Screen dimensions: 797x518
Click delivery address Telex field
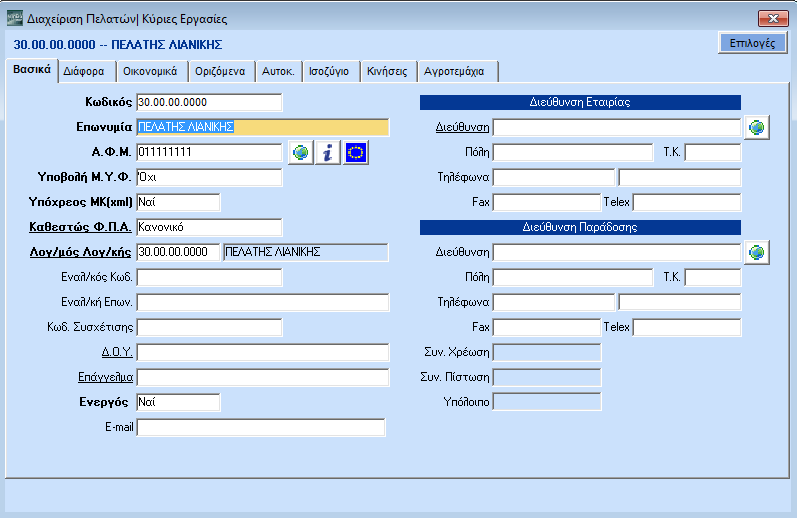coord(687,327)
